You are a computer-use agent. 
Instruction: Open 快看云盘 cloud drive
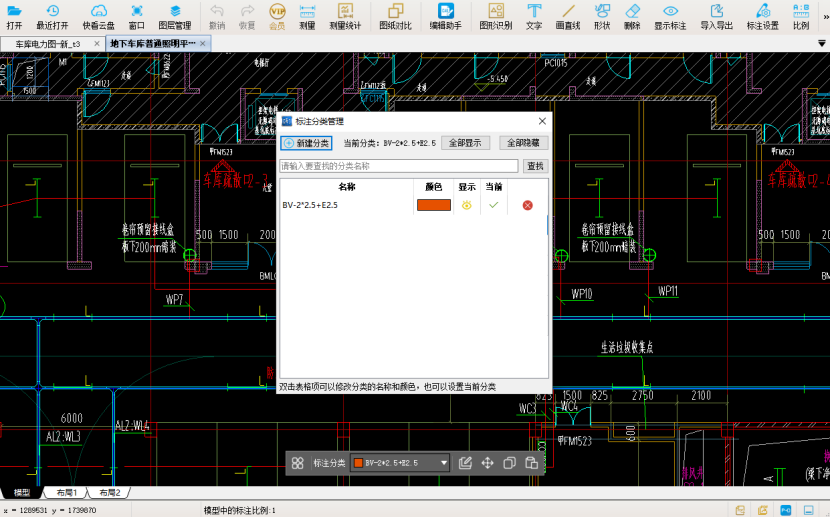pos(98,15)
